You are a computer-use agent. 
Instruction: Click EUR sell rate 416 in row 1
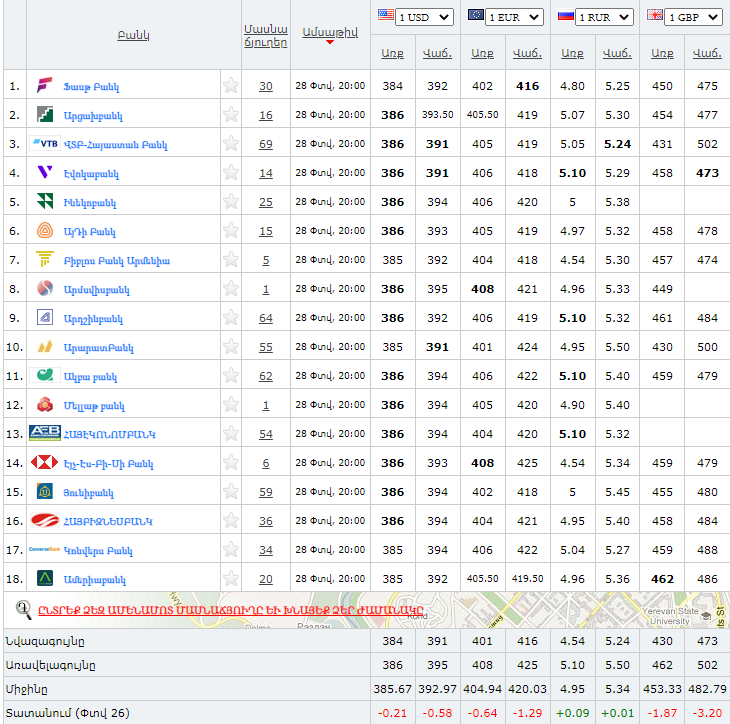coord(527,86)
